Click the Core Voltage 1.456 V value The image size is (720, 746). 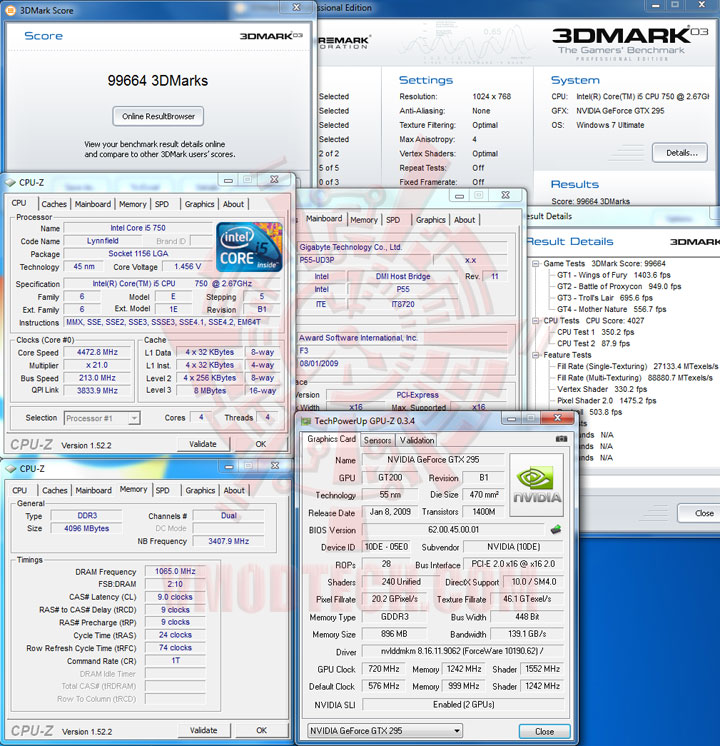click(187, 266)
